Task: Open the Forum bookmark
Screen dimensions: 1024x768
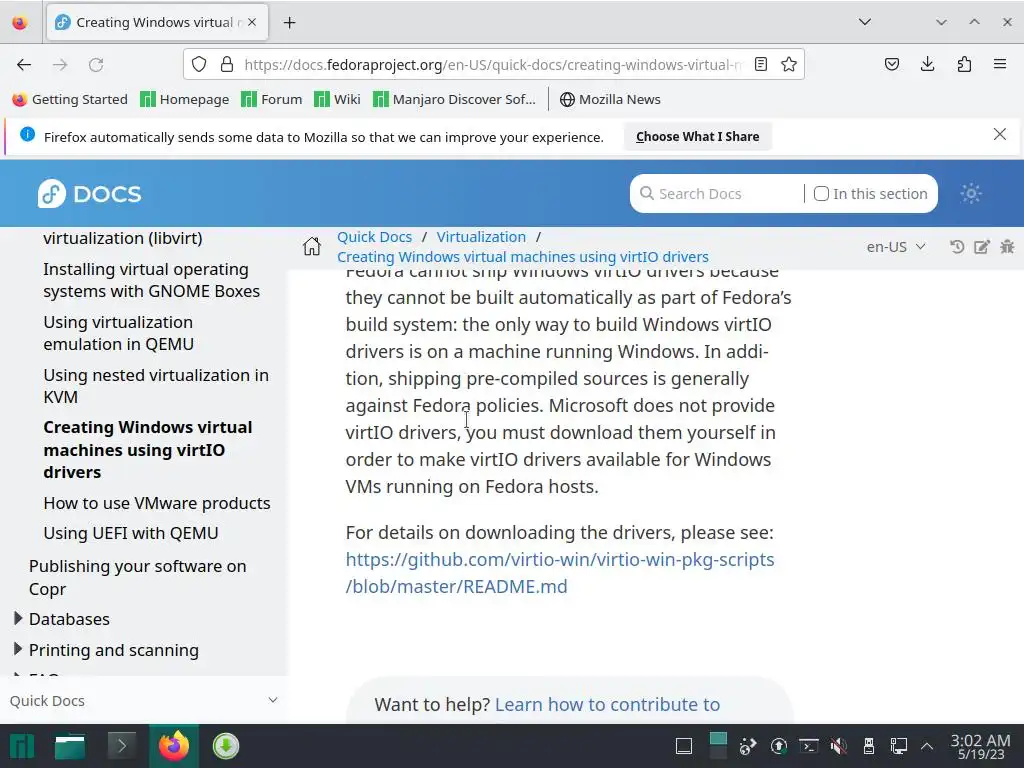Action: coord(272,99)
